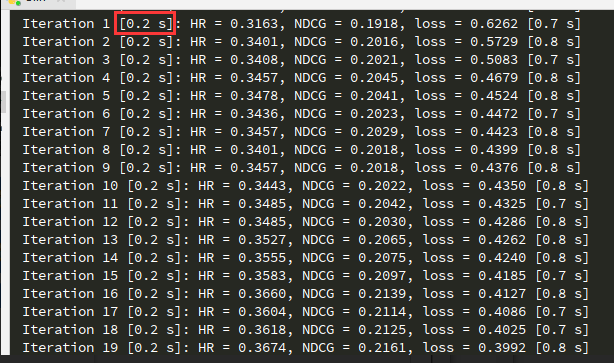614x363 pixels.
Task: Select HR value 0.3408
Action: tap(254, 60)
